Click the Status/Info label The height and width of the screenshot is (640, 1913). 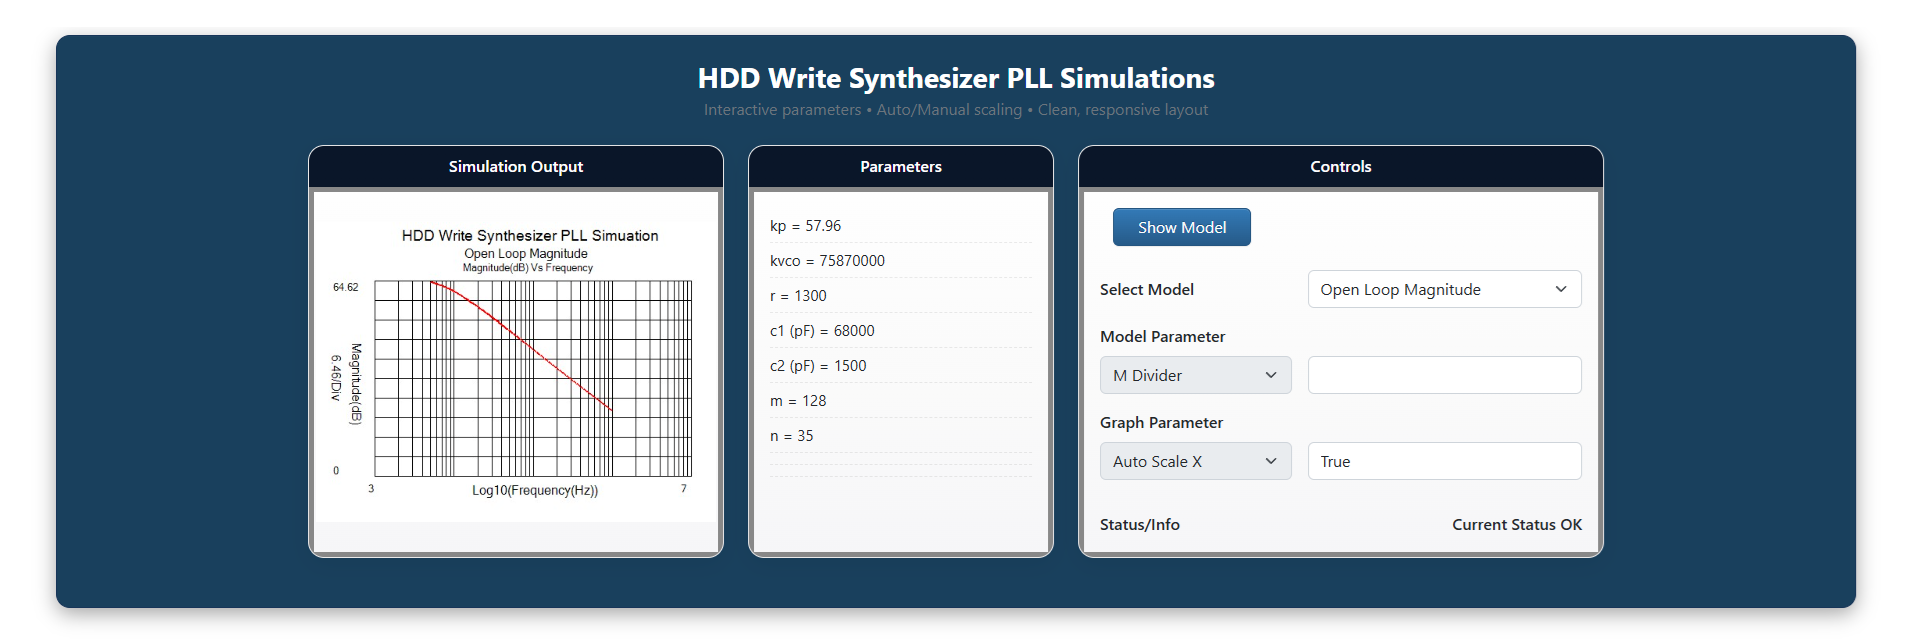pyautogui.click(x=1139, y=525)
